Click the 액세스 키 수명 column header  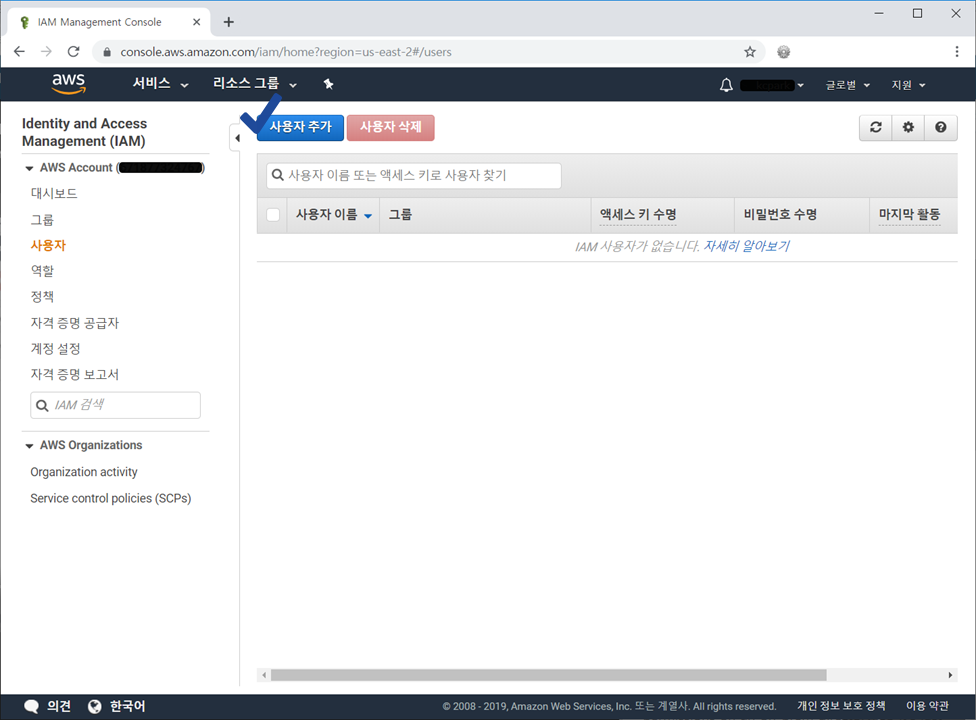pyautogui.click(x=638, y=215)
